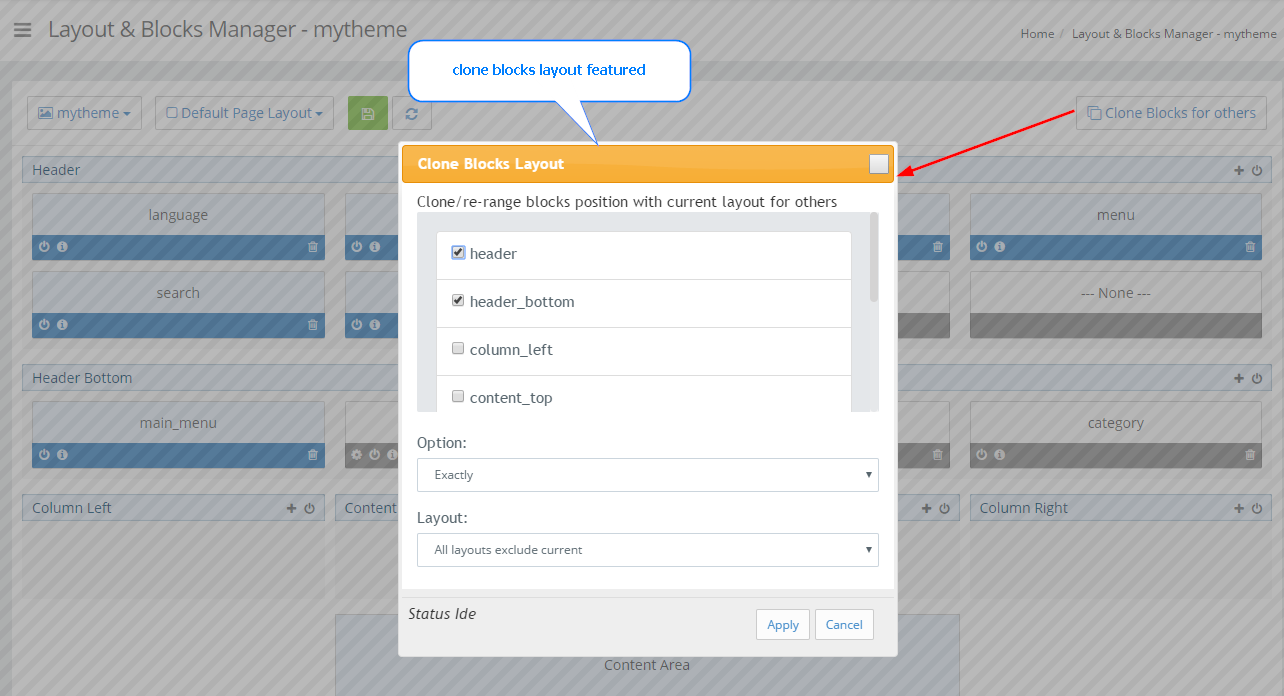Delete the language block via trash icon
The image size is (1284, 696).
point(313,246)
